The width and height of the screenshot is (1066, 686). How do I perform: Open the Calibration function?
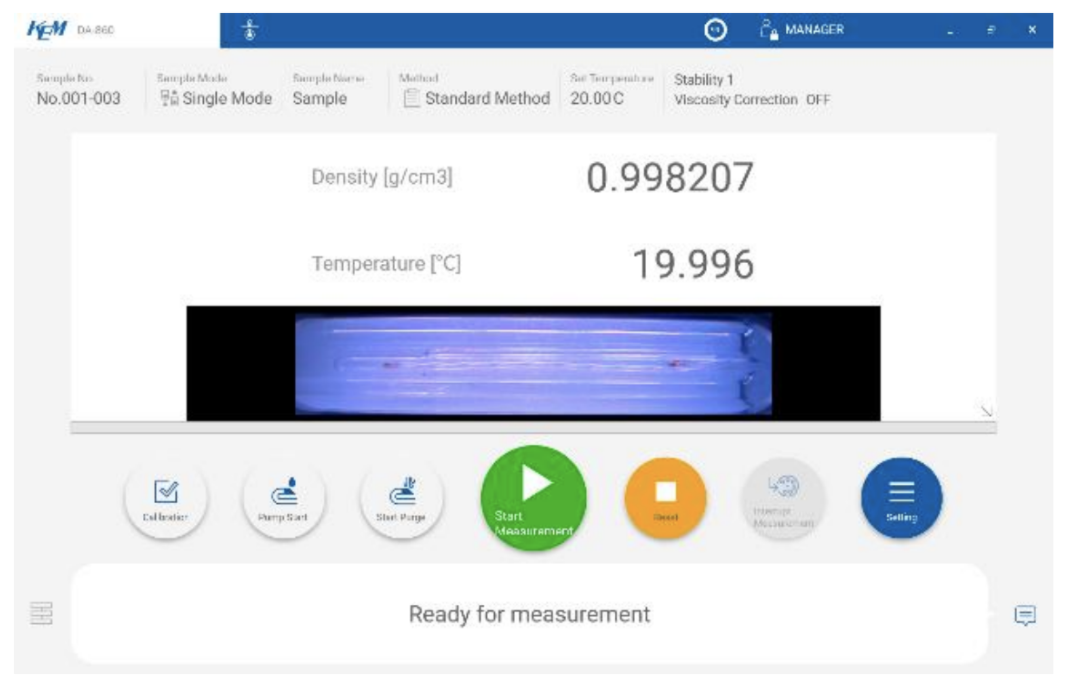point(166,498)
